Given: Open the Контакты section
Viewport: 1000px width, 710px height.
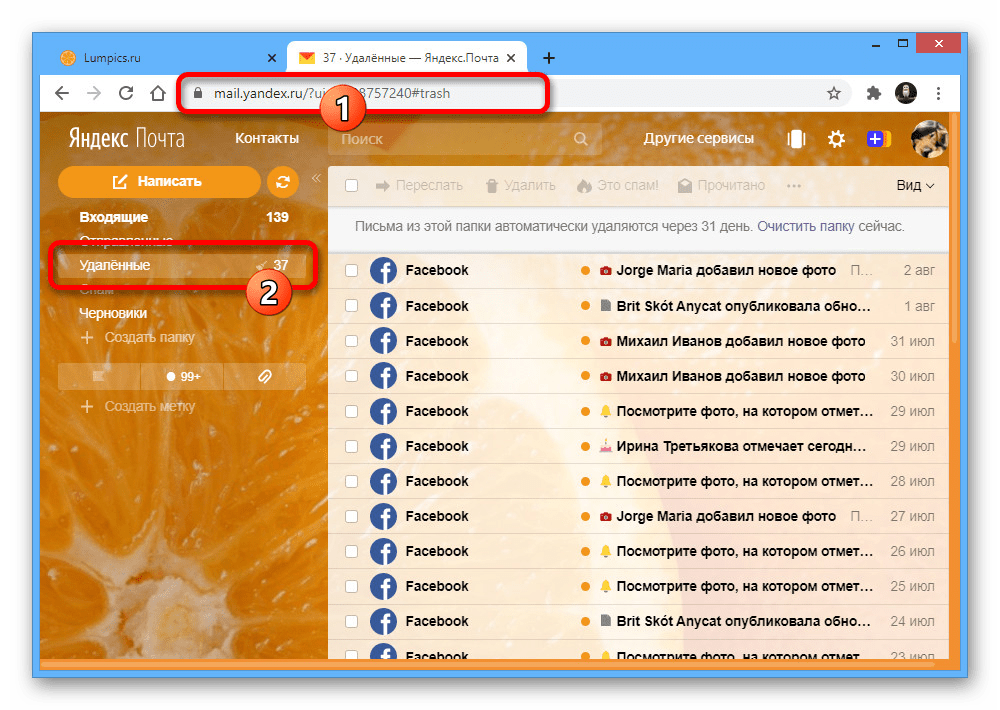Looking at the screenshot, I should 266,138.
